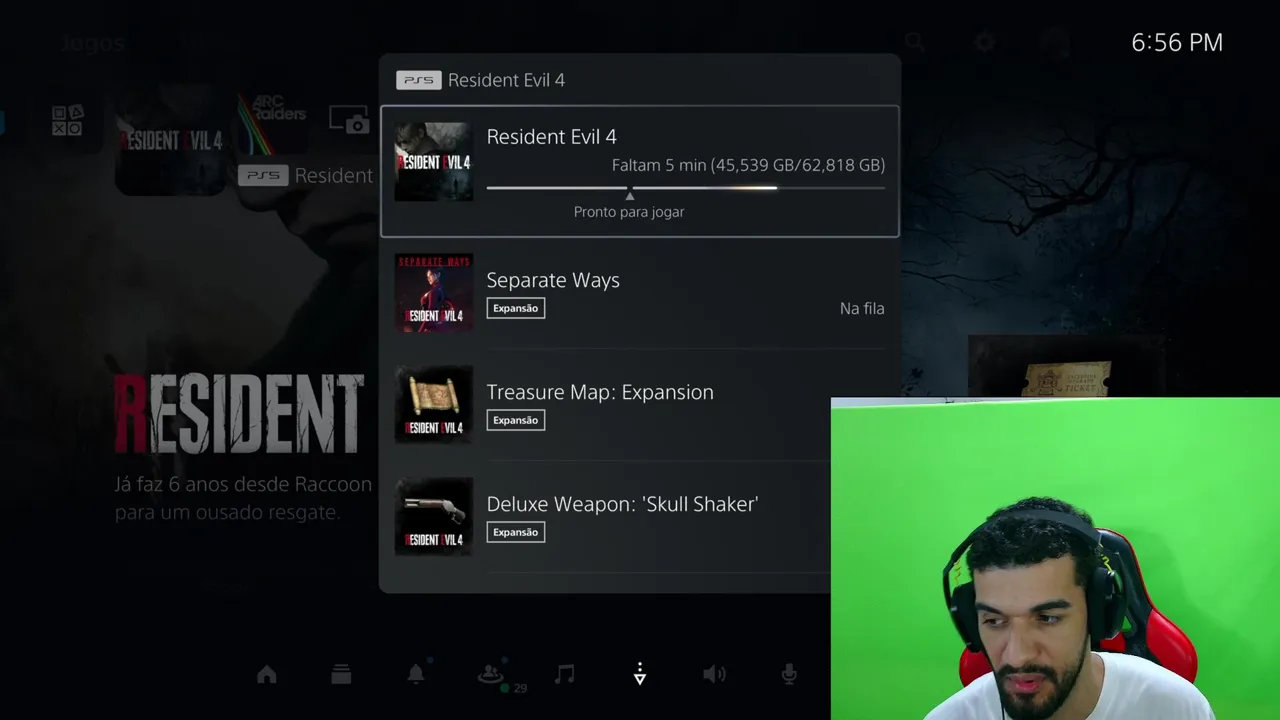
Task: Open the Home icon in control center
Action: (x=267, y=675)
